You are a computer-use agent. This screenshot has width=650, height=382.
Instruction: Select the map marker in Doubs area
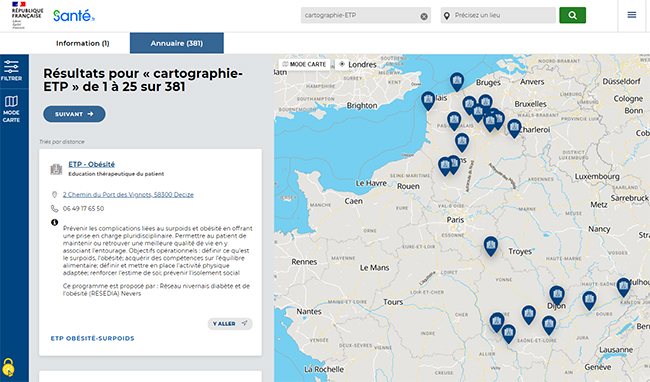(x=589, y=300)
